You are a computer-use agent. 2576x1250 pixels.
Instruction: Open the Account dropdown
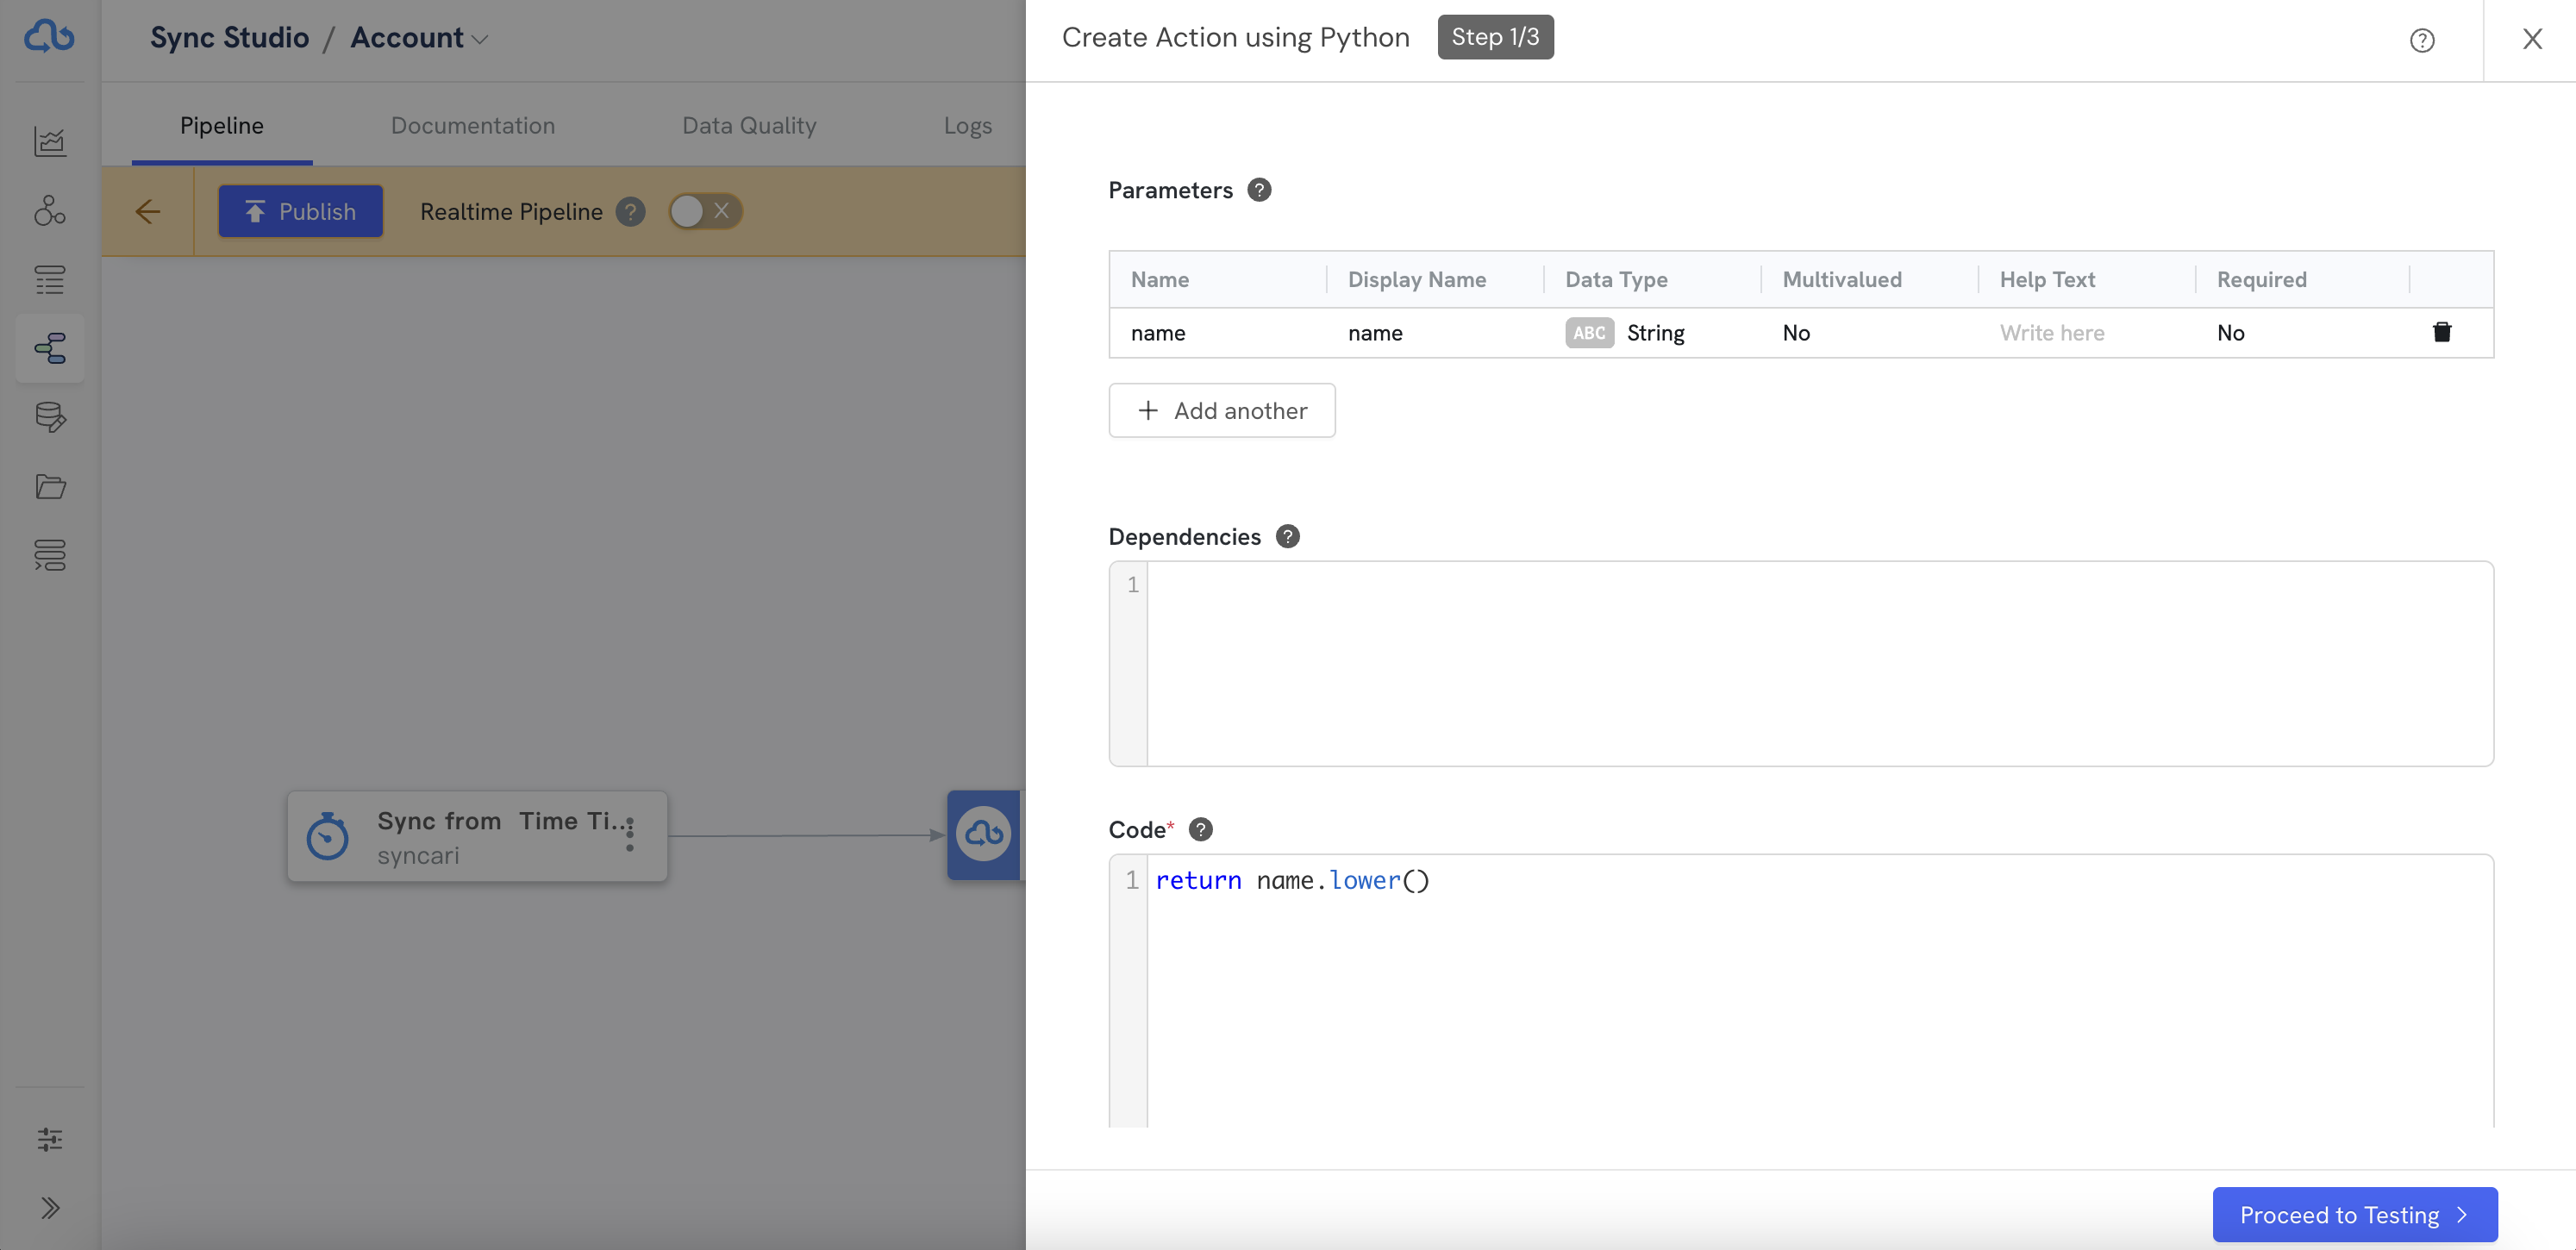tap(419, 38)
